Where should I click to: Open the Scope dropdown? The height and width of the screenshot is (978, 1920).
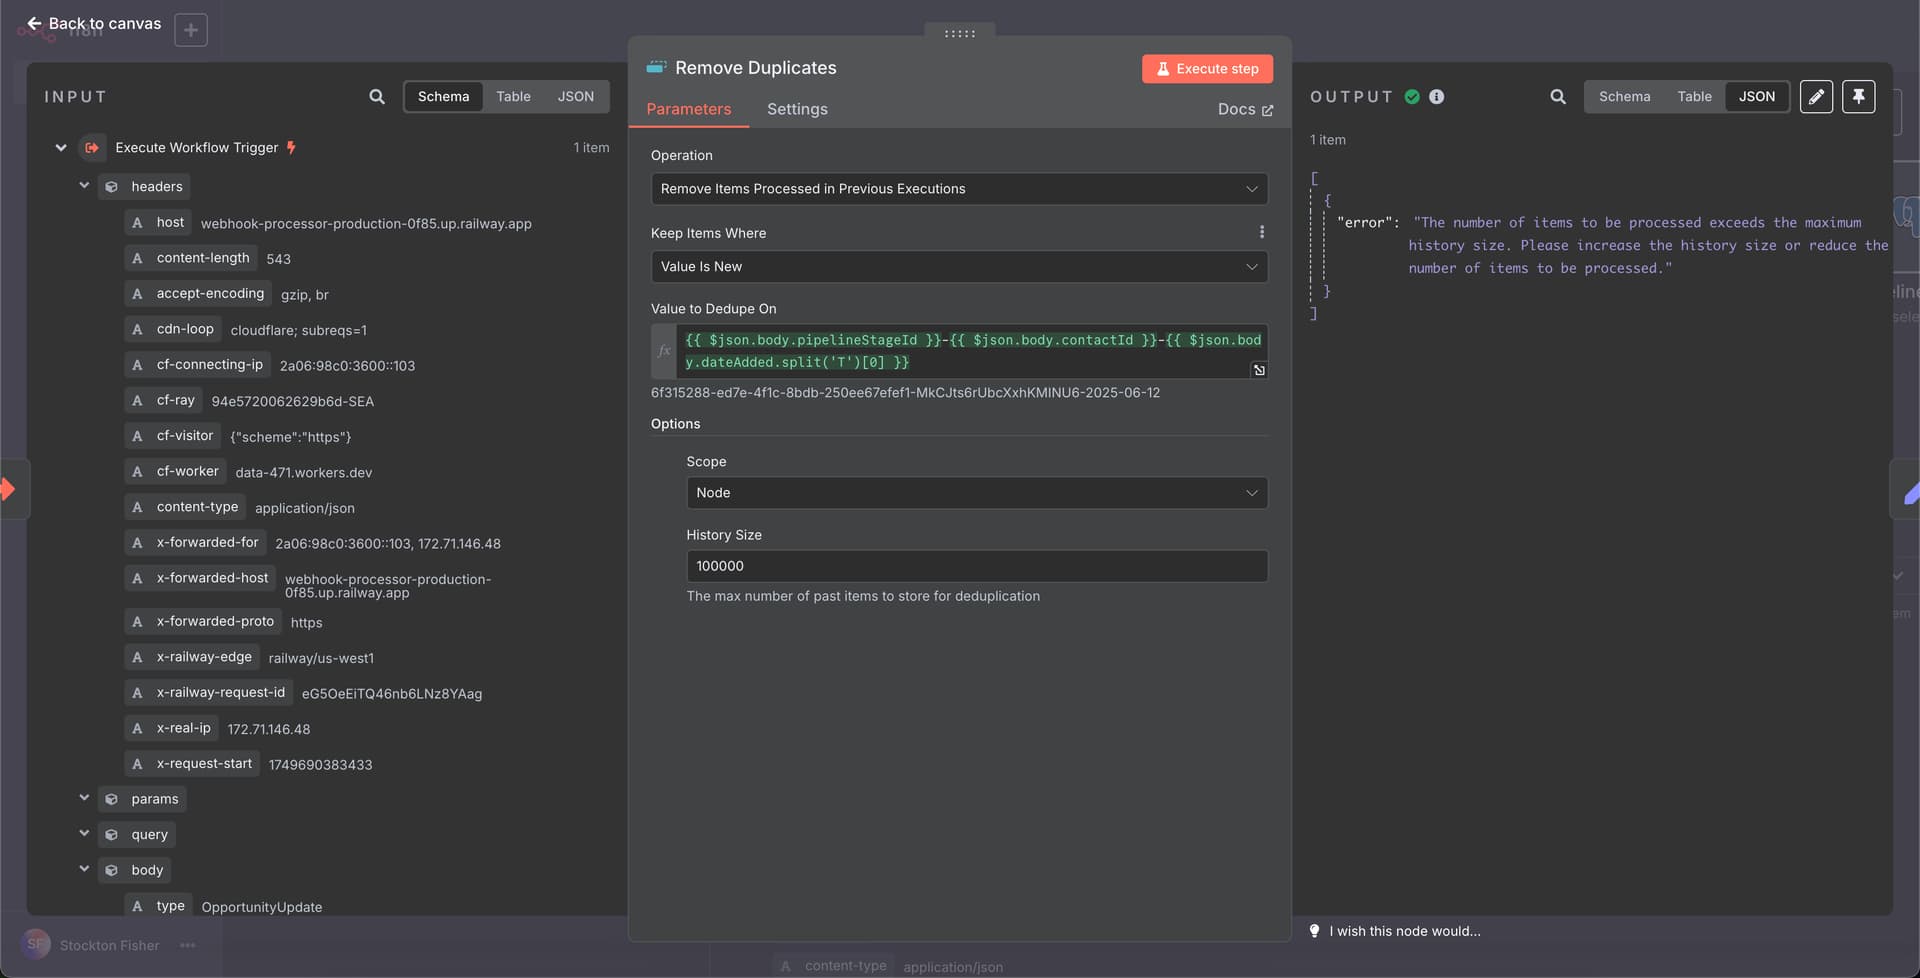[x=977, y=493]
